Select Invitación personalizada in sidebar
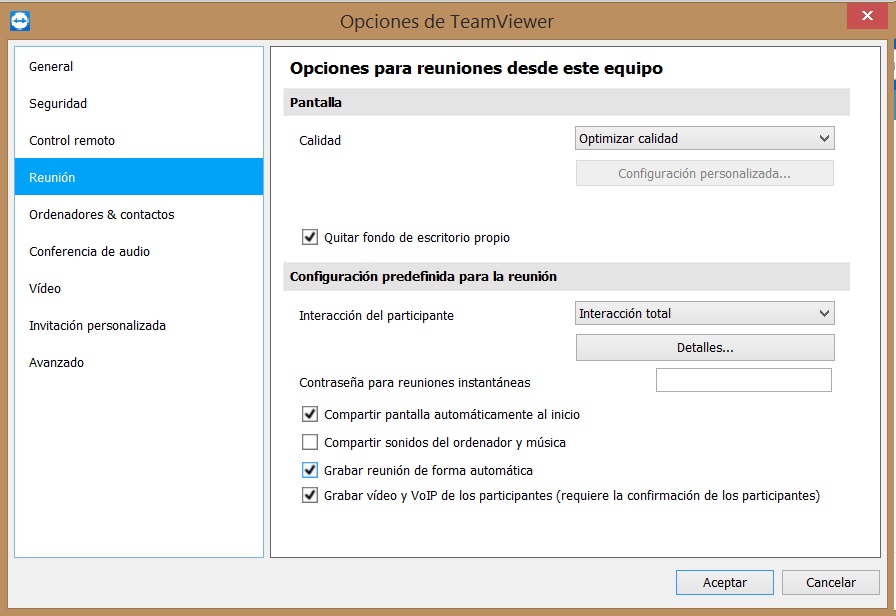 pyautogui.click(x=97, y=326)
